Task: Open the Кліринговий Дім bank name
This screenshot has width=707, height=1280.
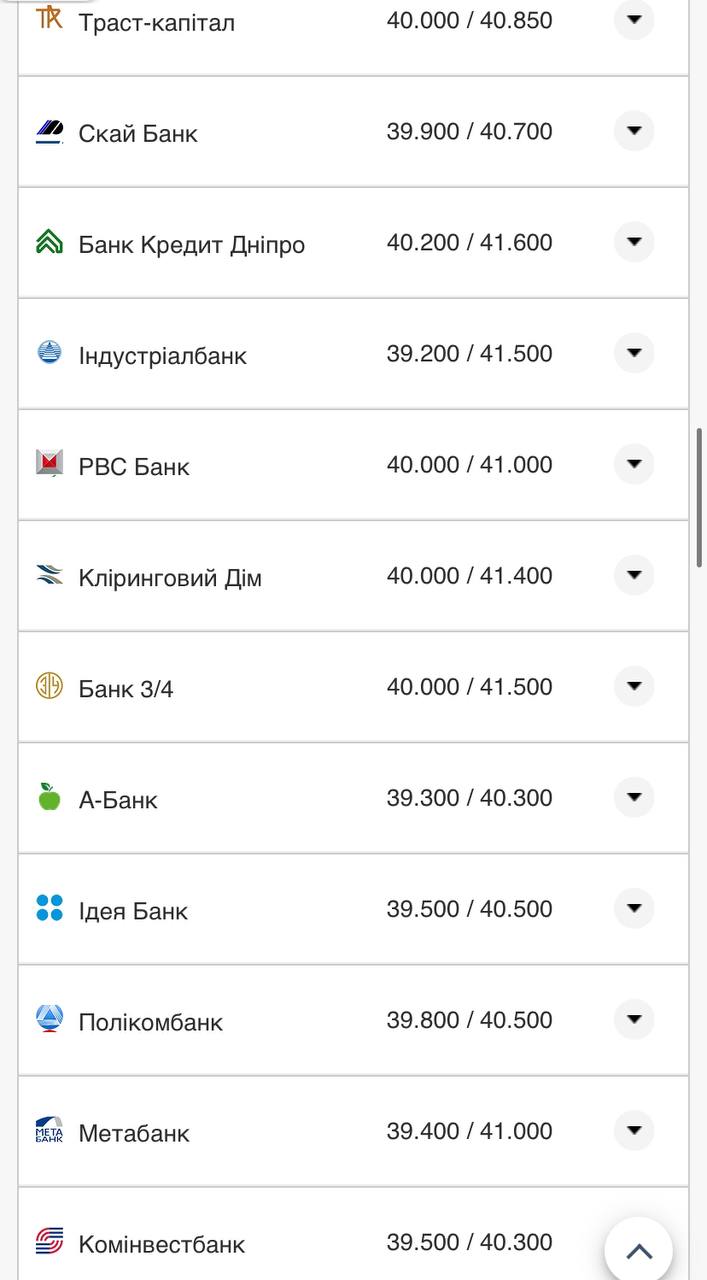Action: (x=170, y=578)
